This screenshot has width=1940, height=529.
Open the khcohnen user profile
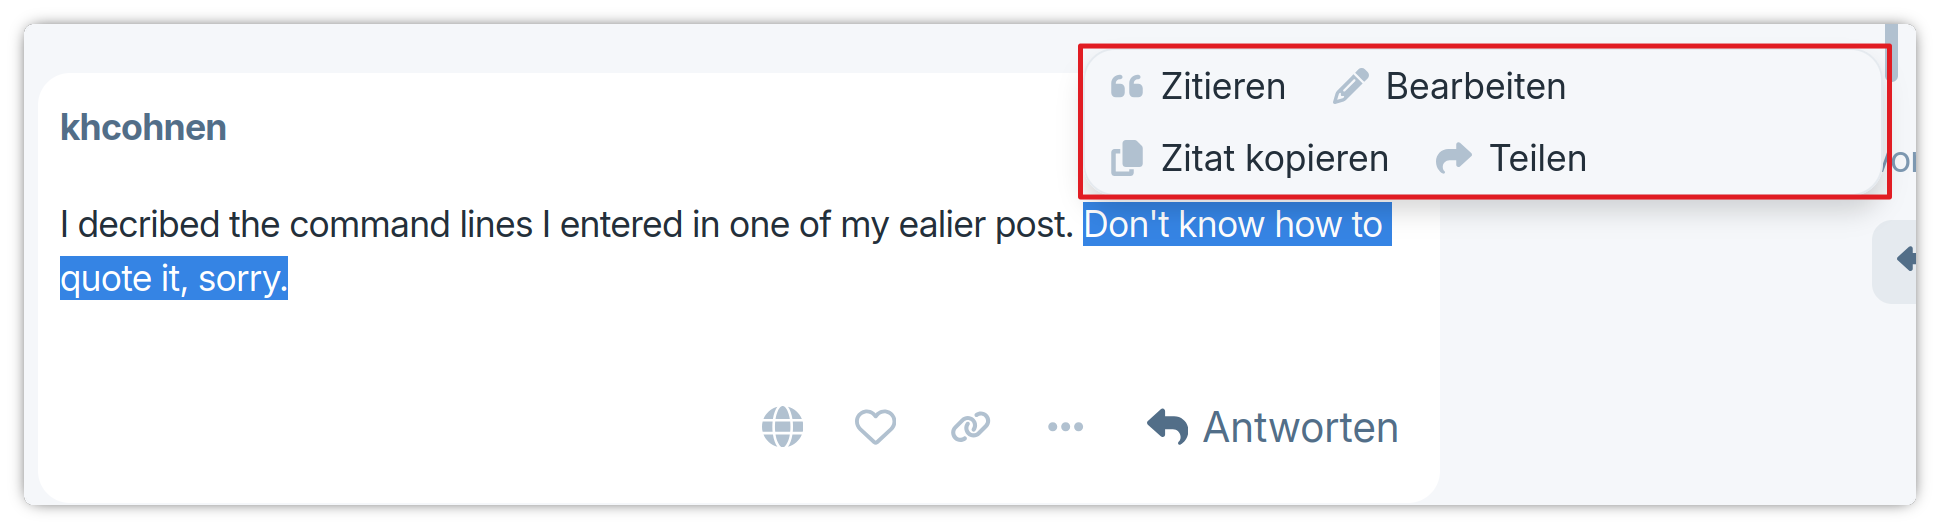pyautogui.click(x=143, y=128)
